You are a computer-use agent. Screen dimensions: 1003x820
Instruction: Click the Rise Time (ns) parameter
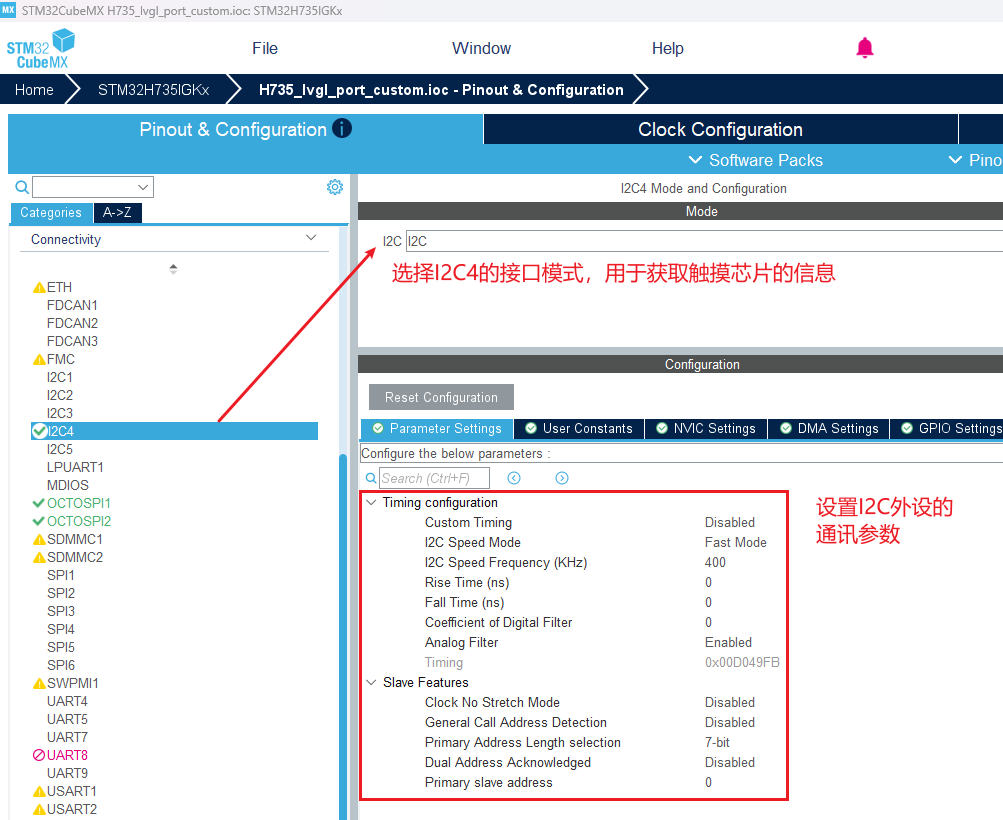pyautogui.click(x=467, y=583)
